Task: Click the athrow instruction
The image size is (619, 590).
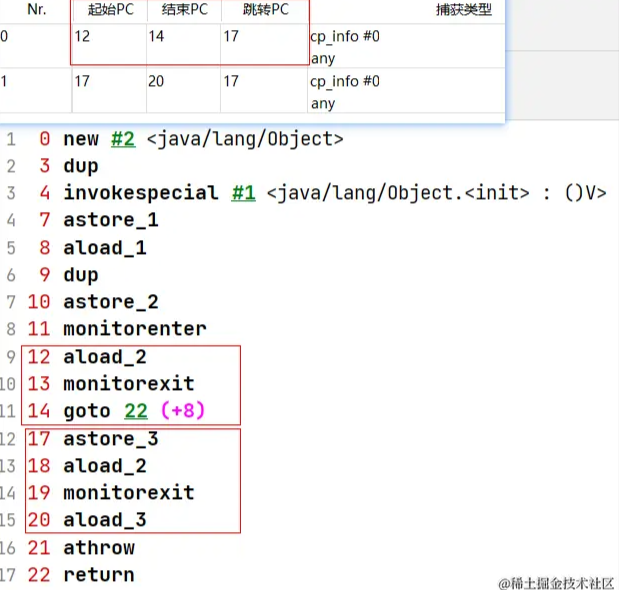Action: 99,548
